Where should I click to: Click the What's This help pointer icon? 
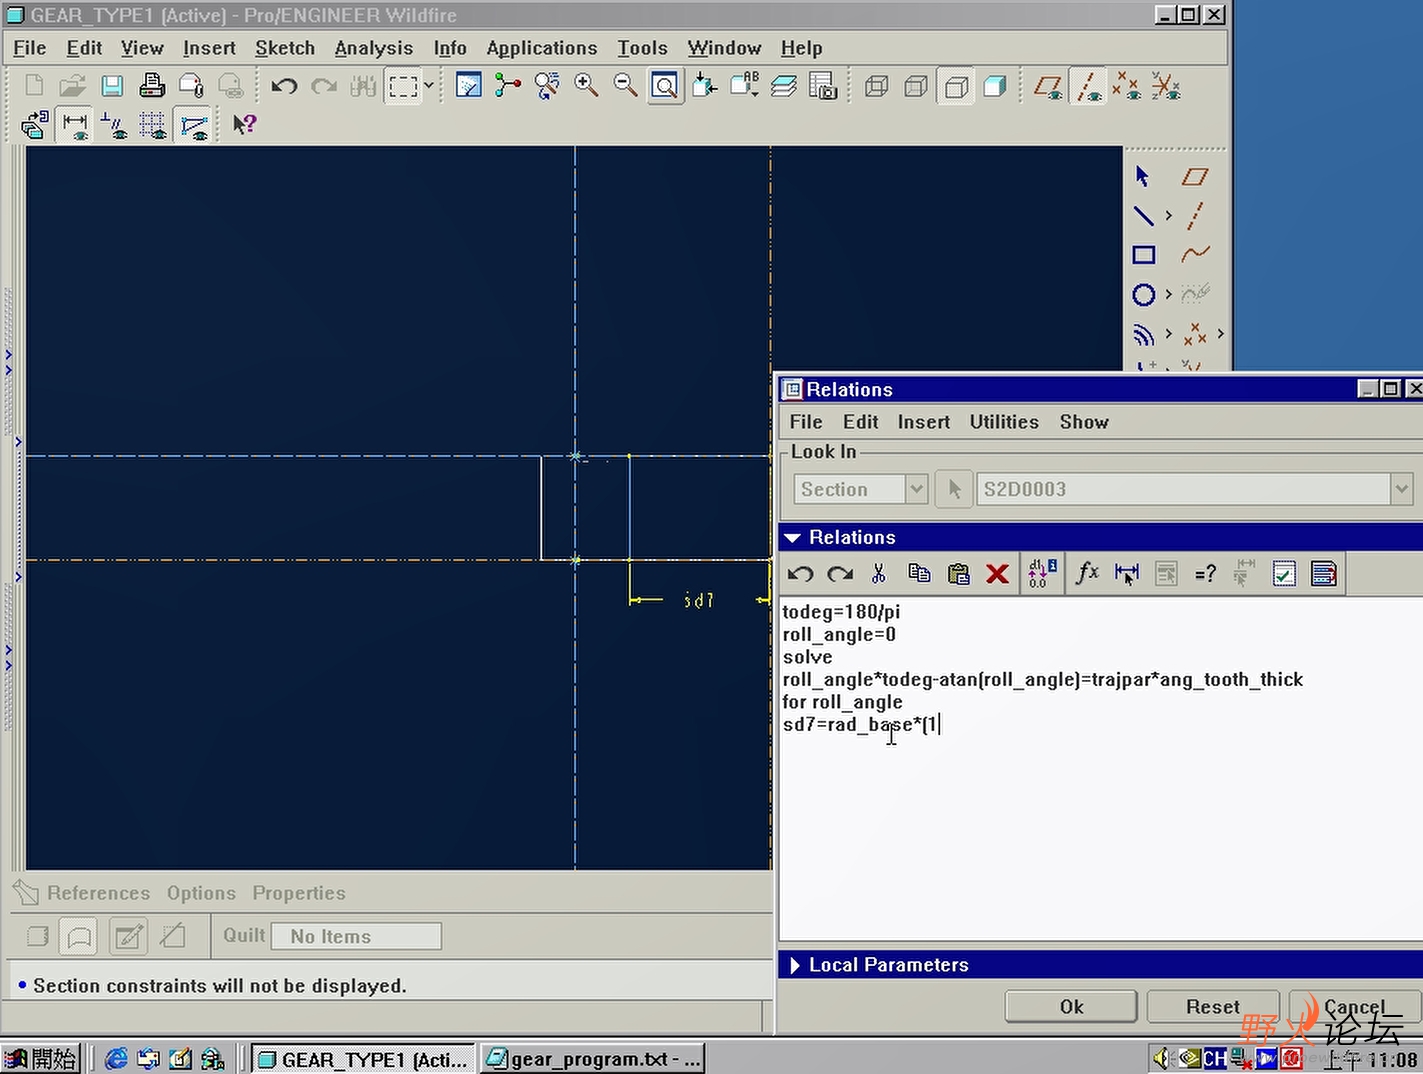tap(244, 124)
